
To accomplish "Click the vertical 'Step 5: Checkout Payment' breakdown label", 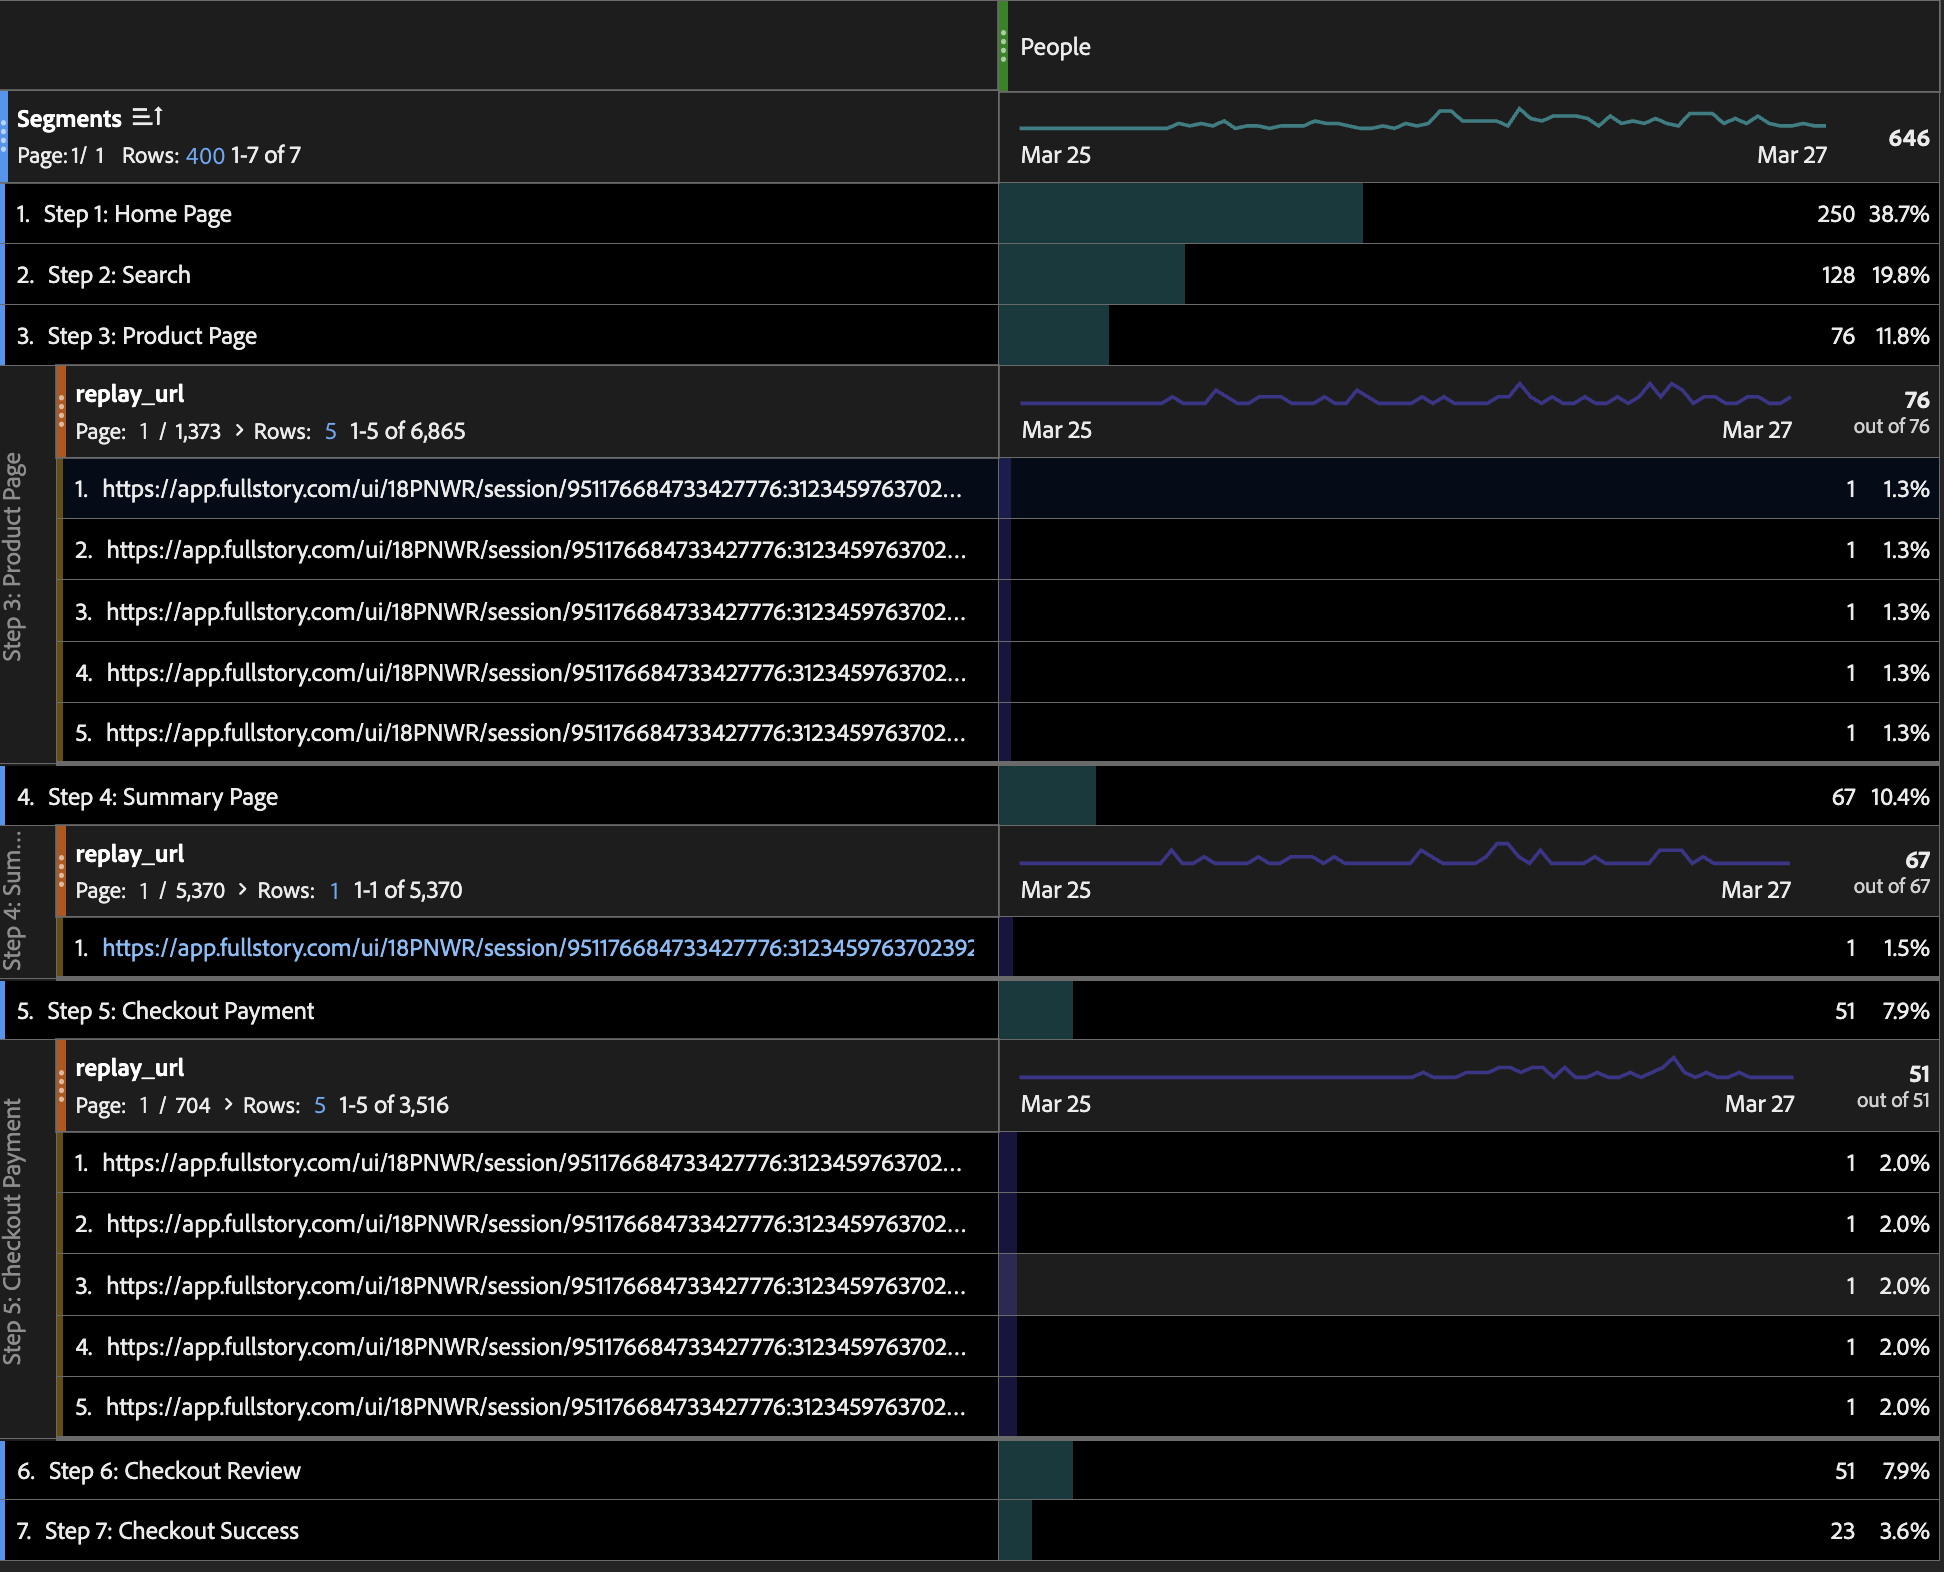I will pos(13,1231).
